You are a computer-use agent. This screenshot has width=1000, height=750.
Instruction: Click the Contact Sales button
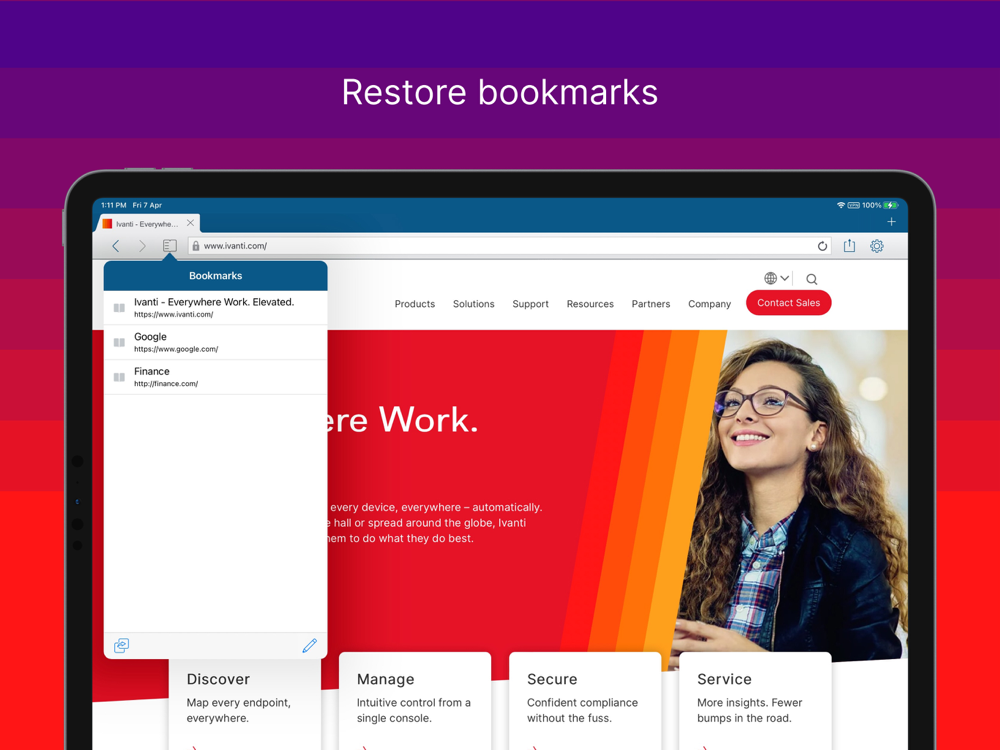coord(789,303)
